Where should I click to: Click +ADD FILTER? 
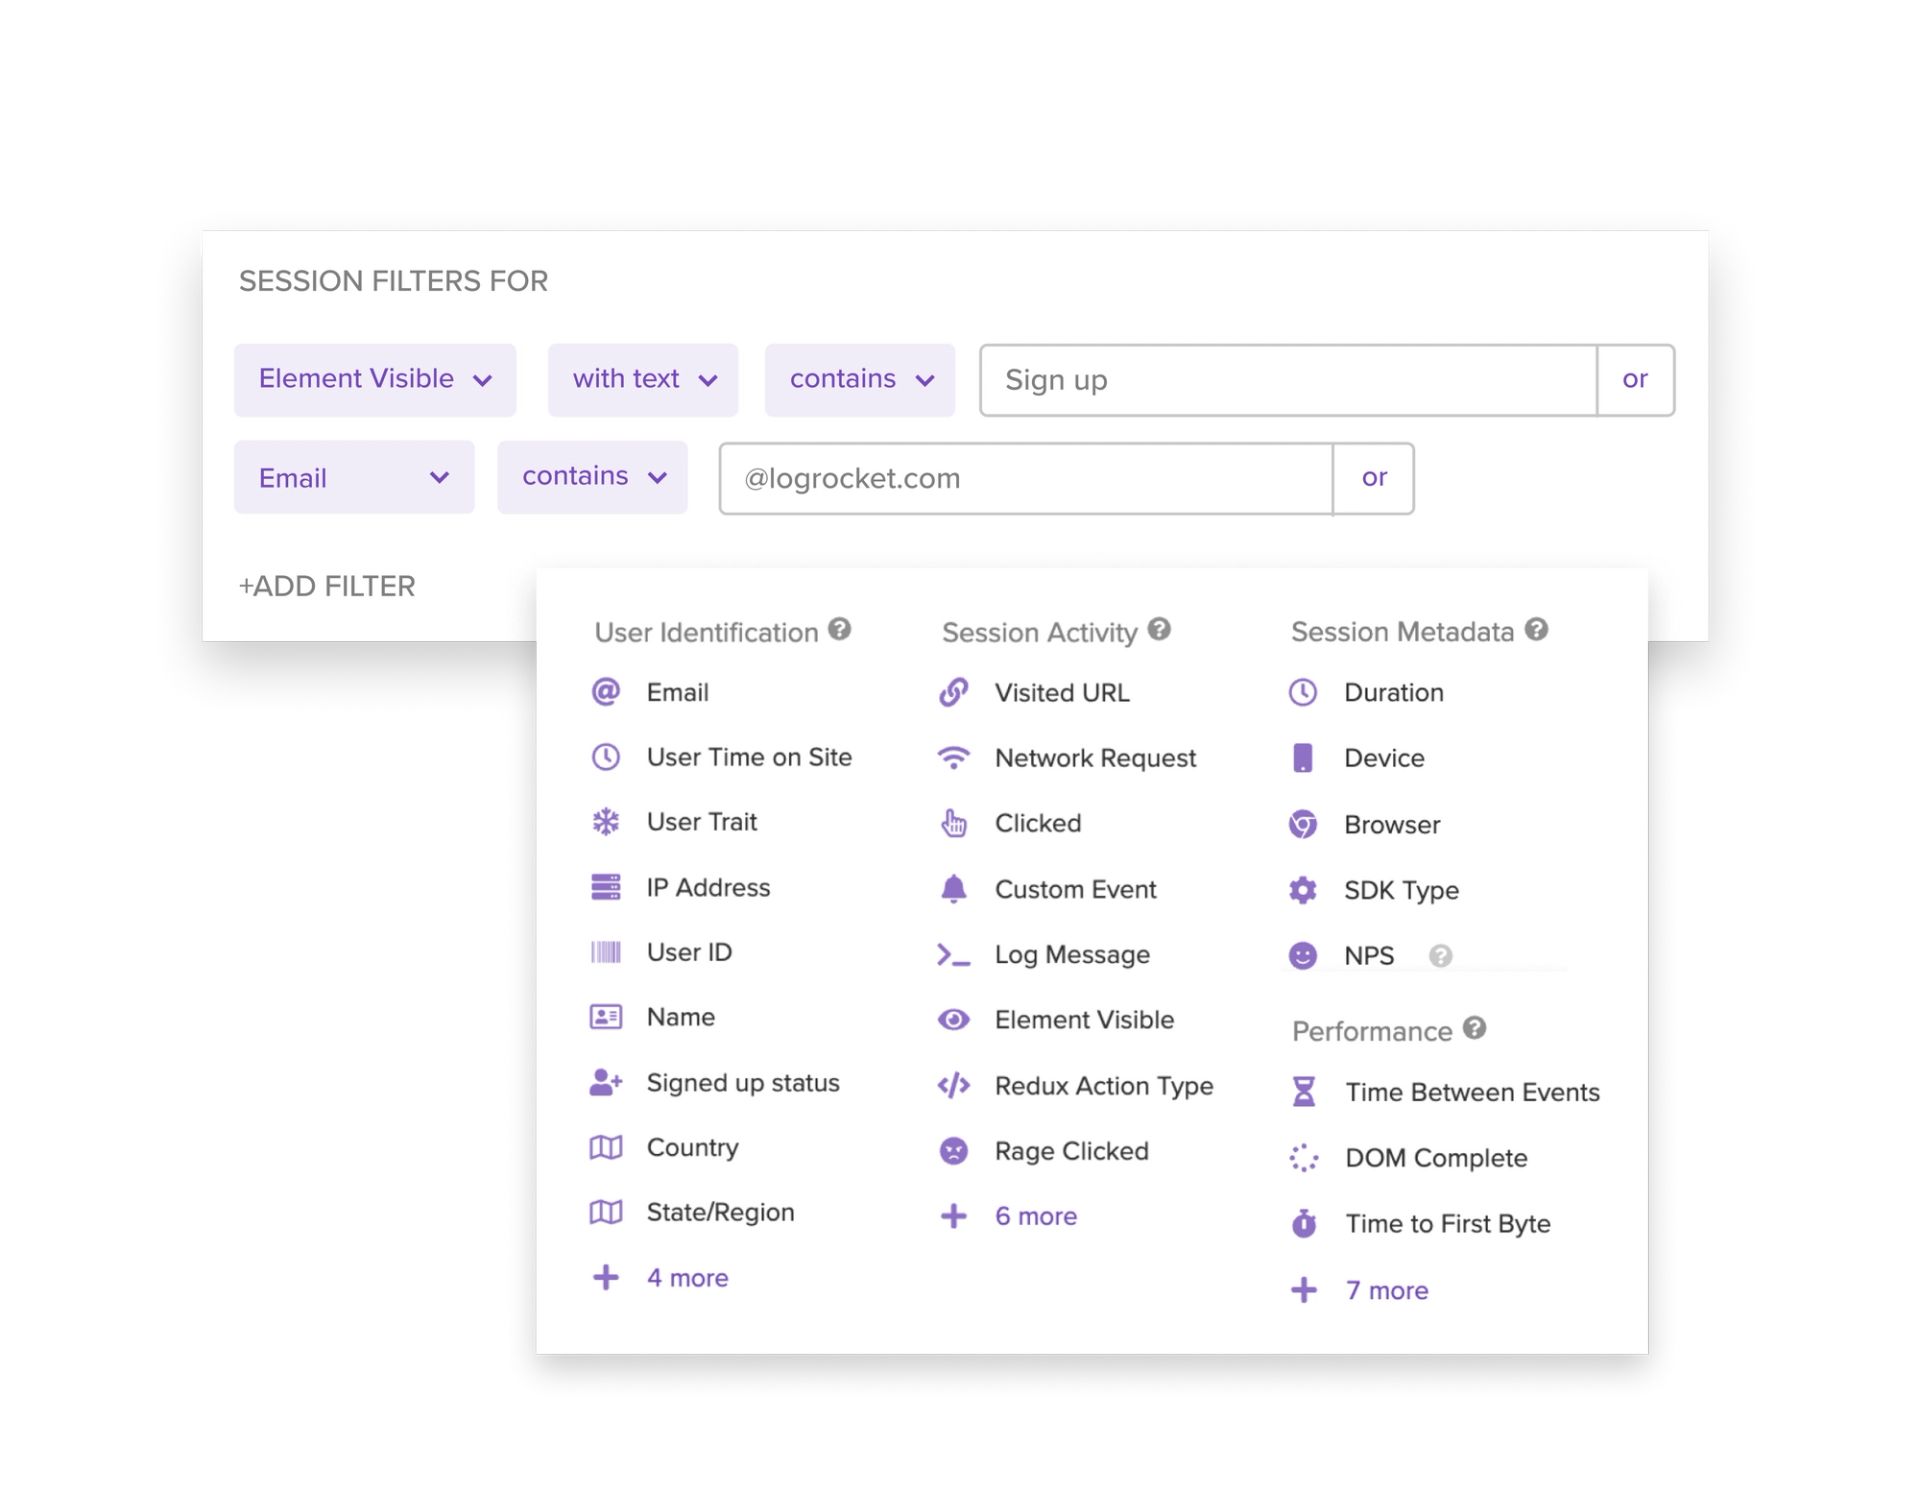327,586
